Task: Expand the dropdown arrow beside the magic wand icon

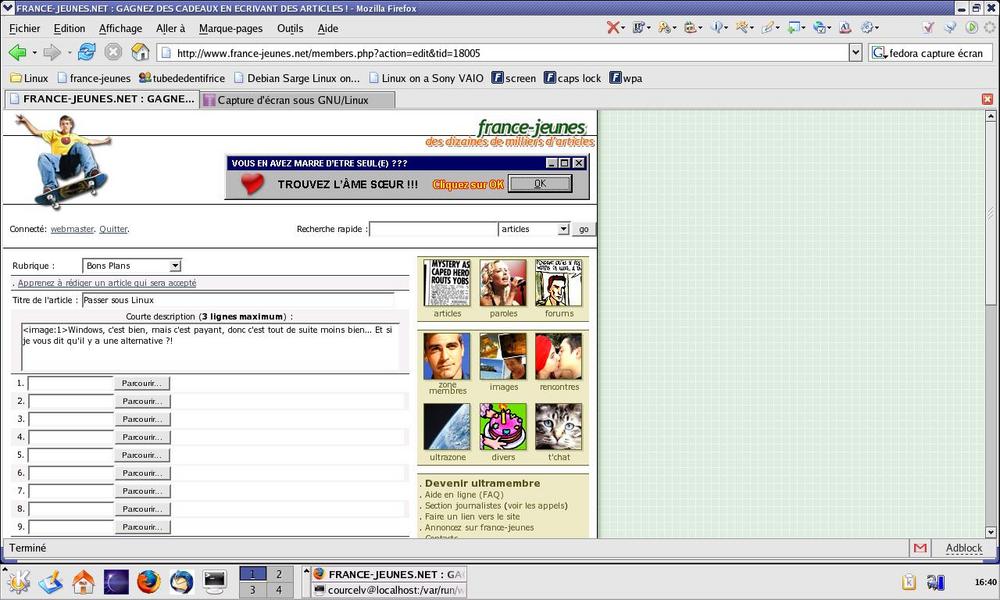Action: [752, 27]
